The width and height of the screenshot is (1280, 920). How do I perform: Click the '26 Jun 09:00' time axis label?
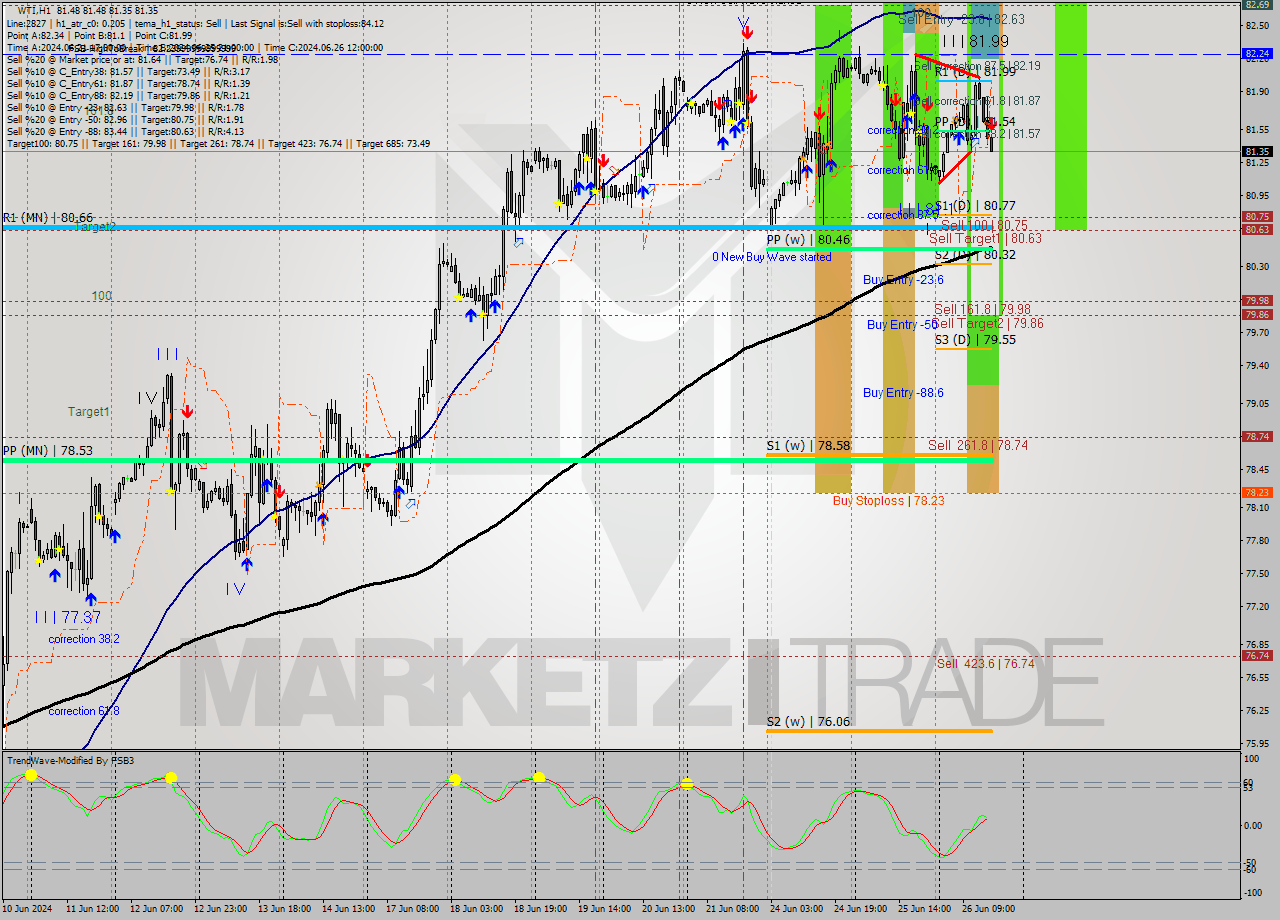point(989,908)
